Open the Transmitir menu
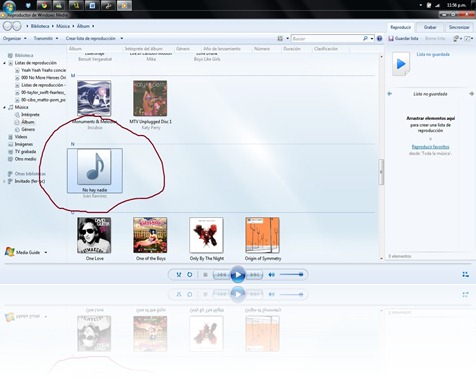Image resolution: width=476 pixels, height=378 pixels. (x=46, y=38)
